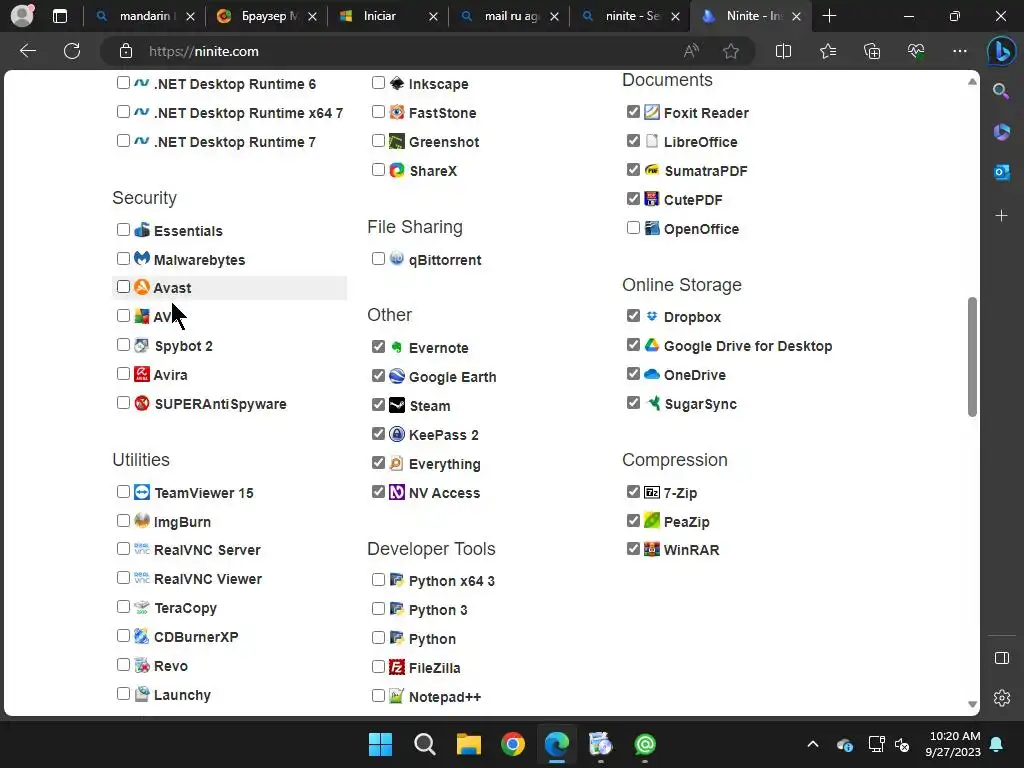Click the Google Drive for Desktop icon
This screenshot has height=768, width=1024.
tap(652, 345)
